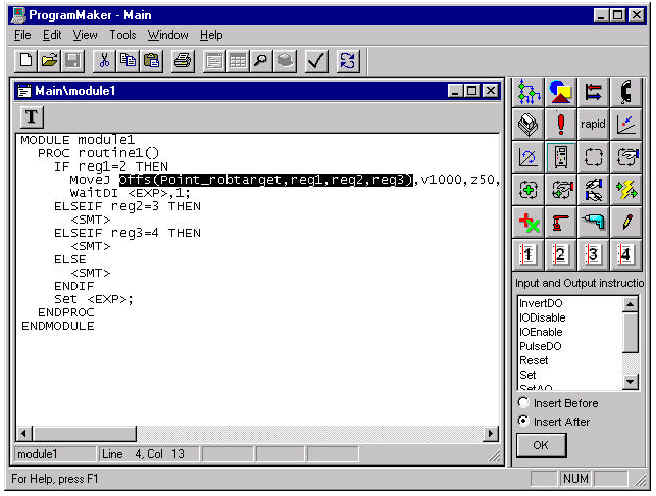Click the code editor scroll left arrow
Viewport: 656px width, 496px height.
tap(23, 434)
